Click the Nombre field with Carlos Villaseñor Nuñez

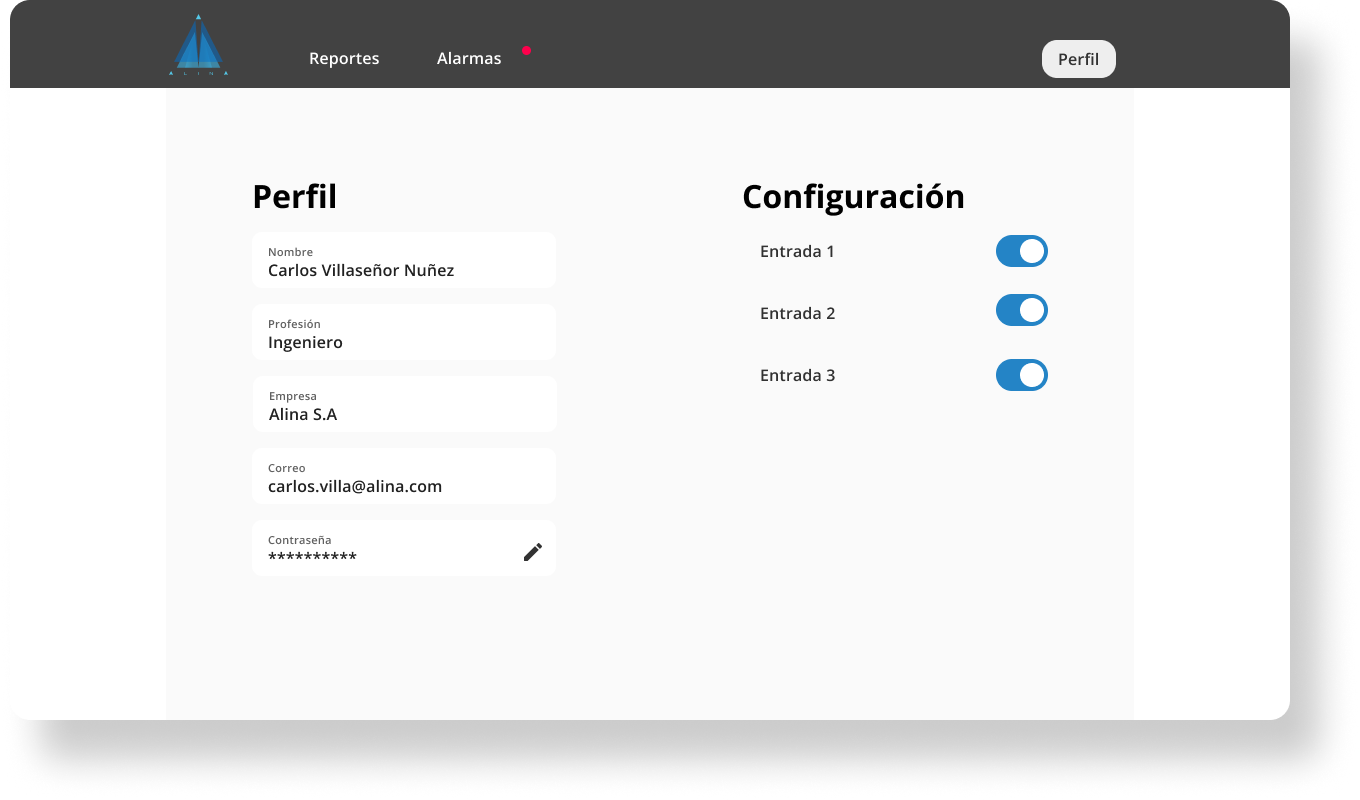(x=404, y=260)
